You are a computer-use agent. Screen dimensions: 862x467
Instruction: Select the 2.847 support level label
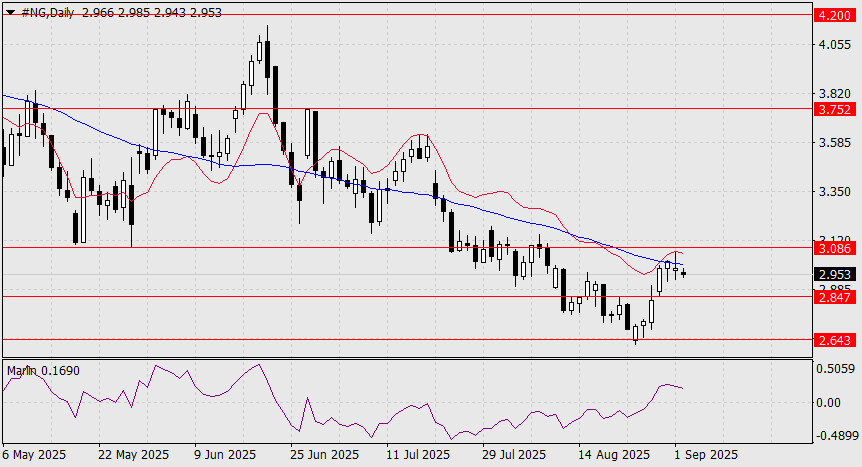tap(835, 298)
